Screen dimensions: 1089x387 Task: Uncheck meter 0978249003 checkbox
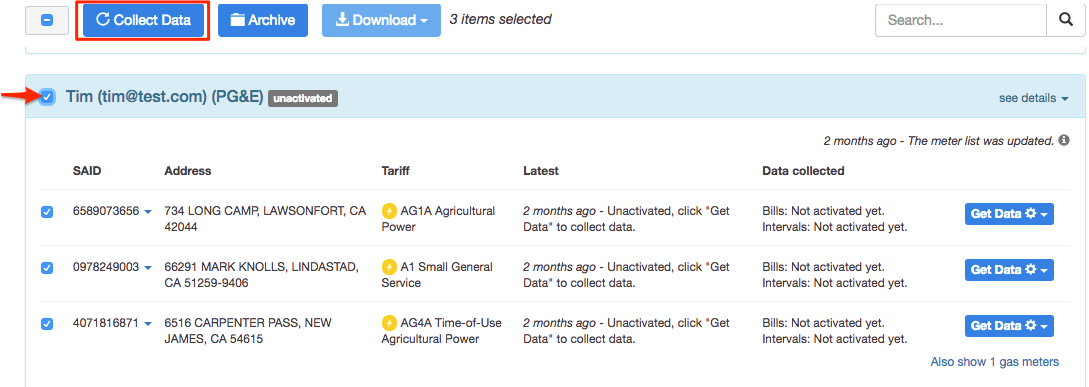click(x=47, y=268)
